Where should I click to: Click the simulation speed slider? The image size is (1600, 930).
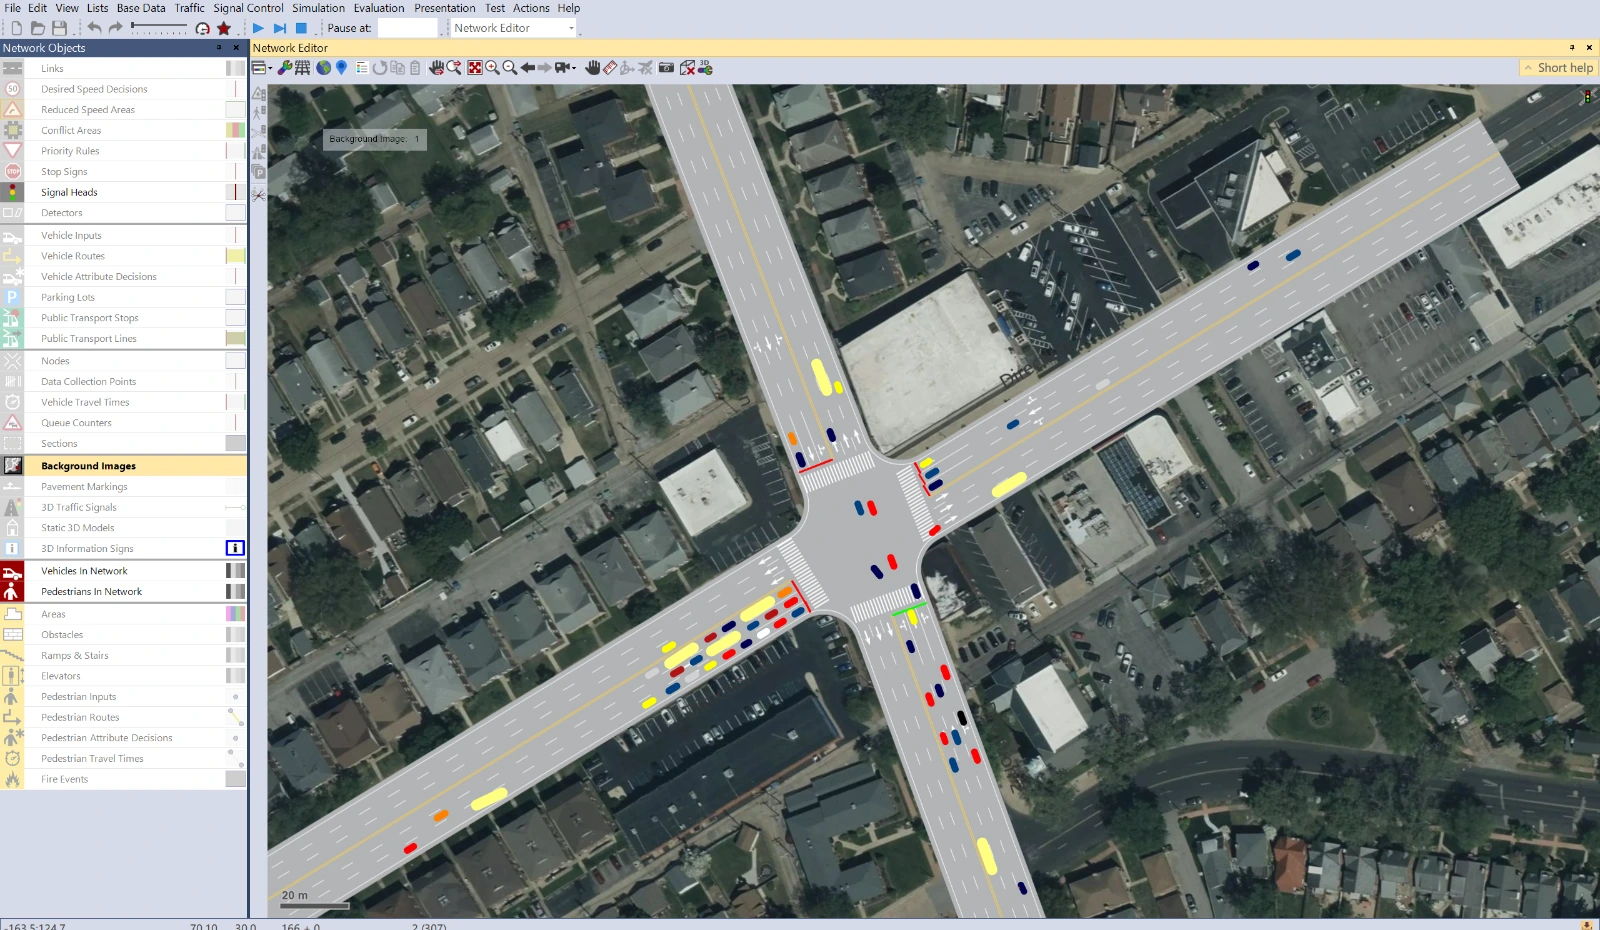[x=158, y=29]
